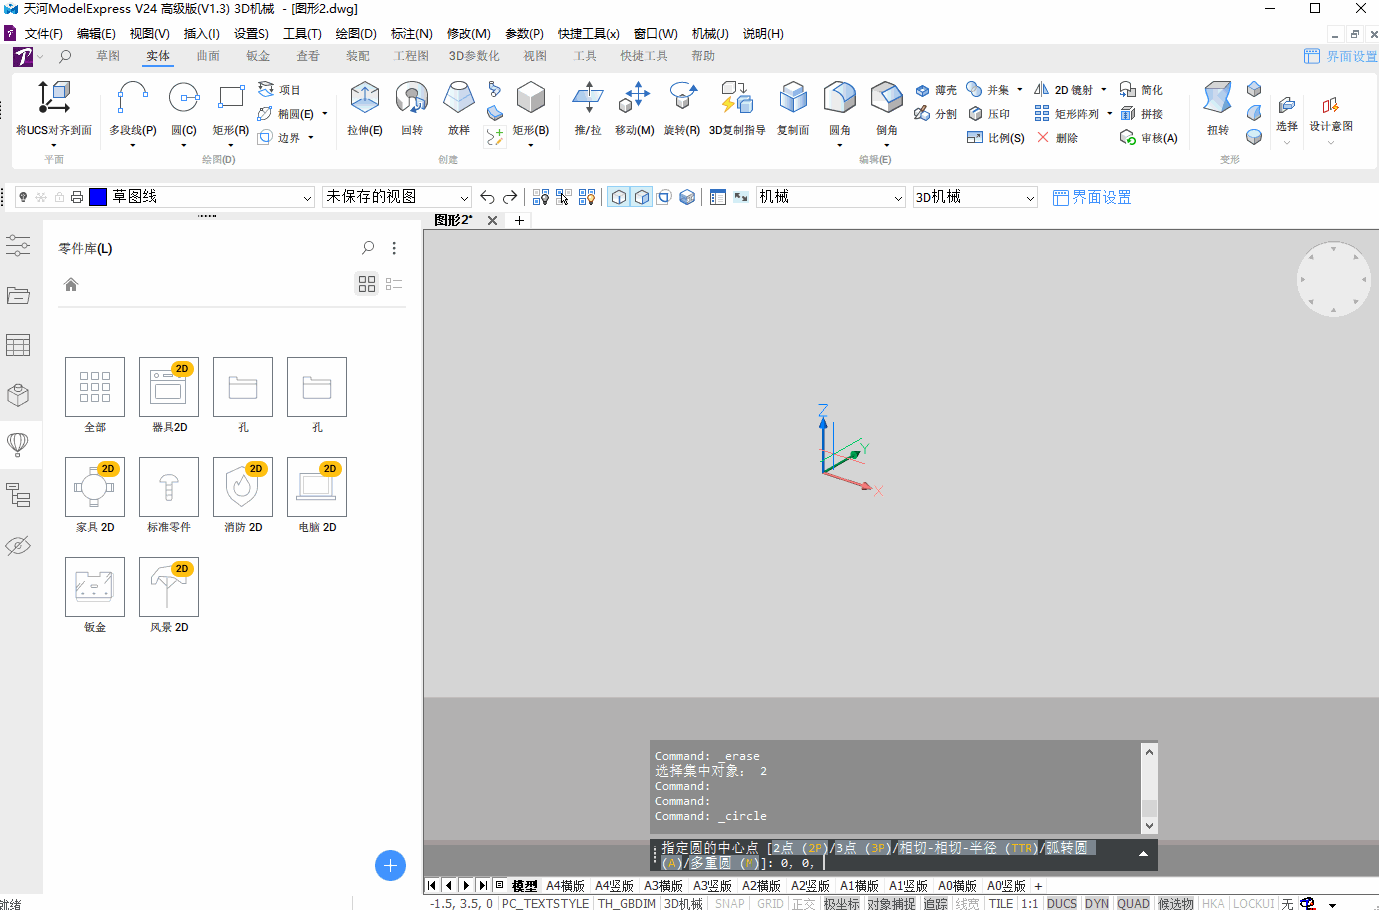Click the Stitch (拼接) tool
The width and height of the screenshot is (1379, 910).
[1142, 114]
